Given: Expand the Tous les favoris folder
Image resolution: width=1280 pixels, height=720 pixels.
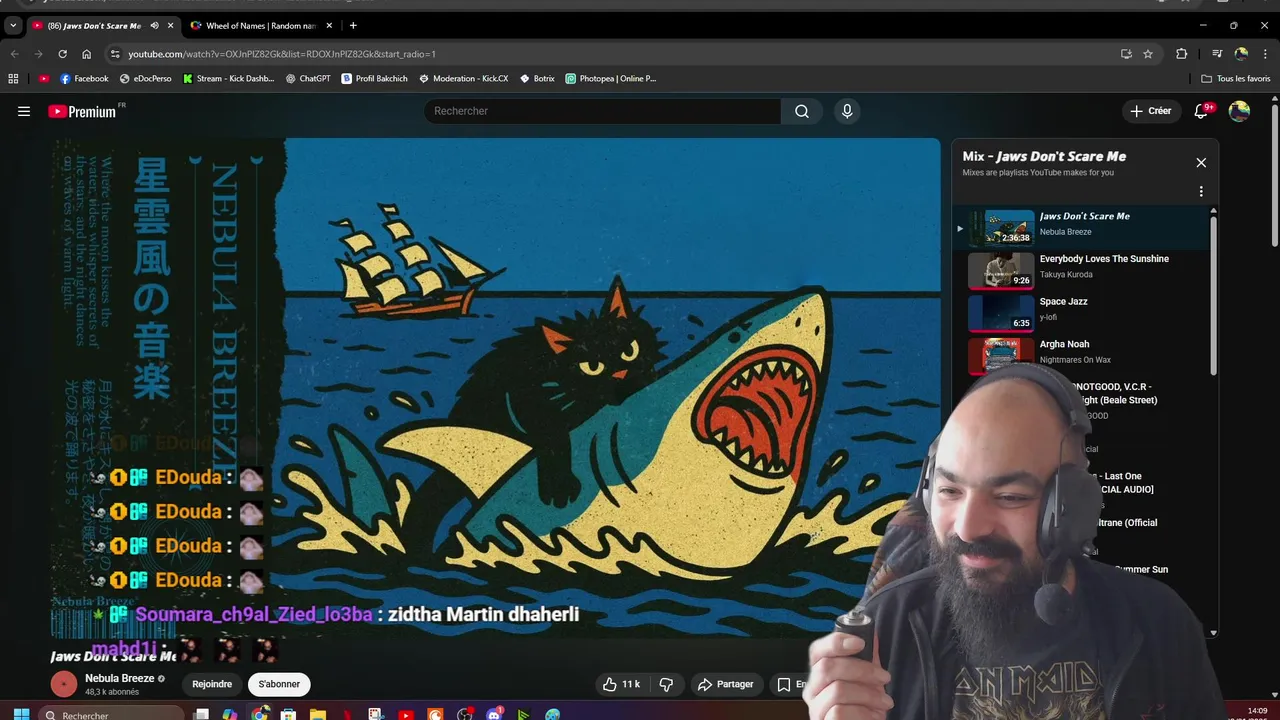Looking at the screenshot, I should 1235,78.
